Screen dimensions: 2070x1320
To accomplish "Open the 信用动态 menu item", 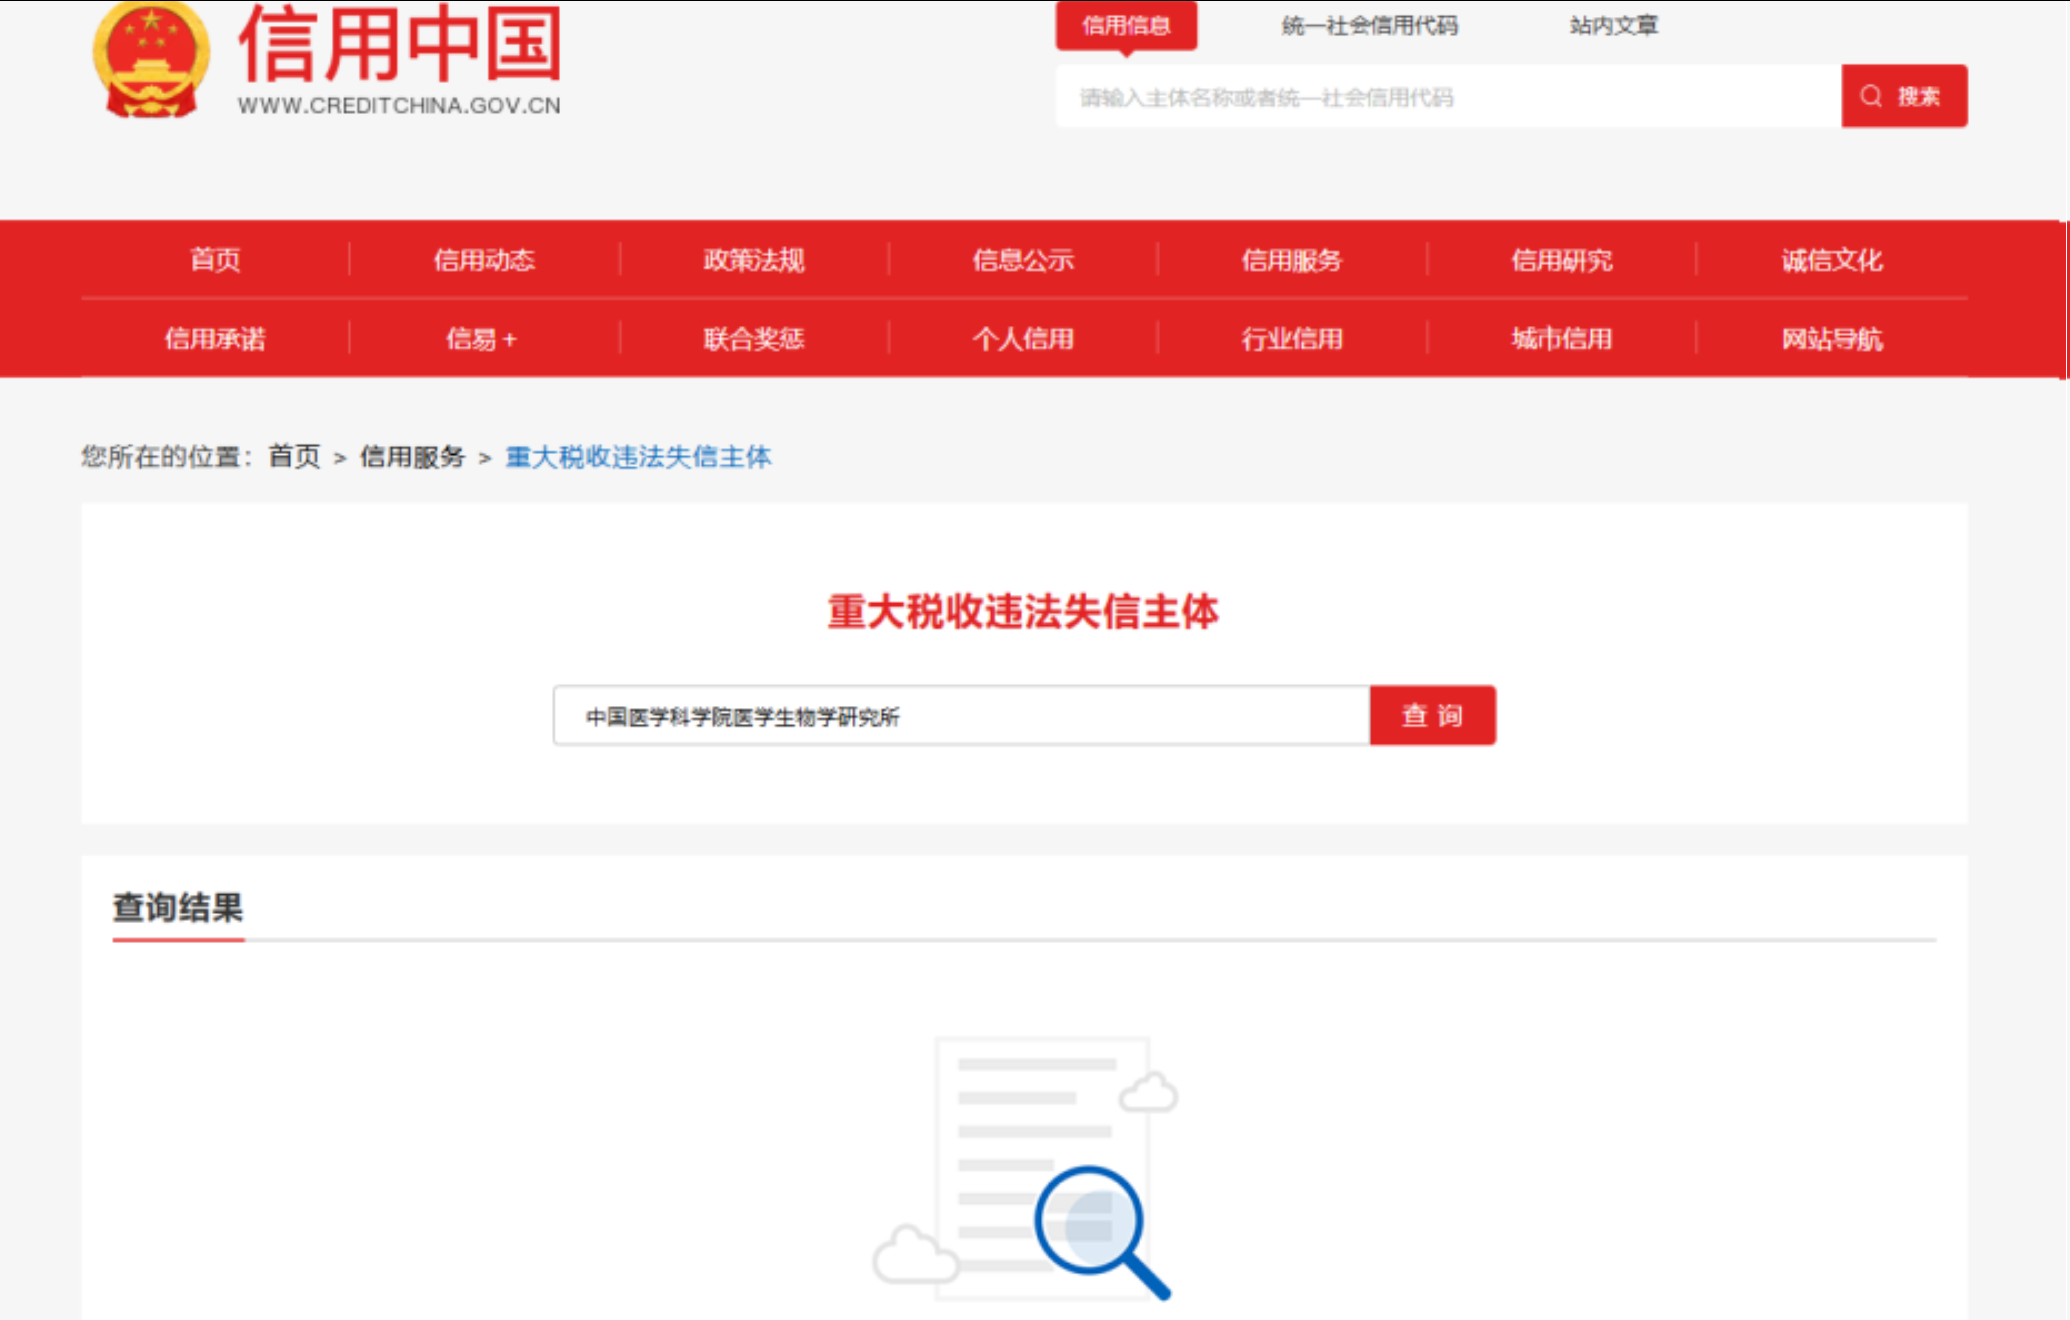I will 485,260.
